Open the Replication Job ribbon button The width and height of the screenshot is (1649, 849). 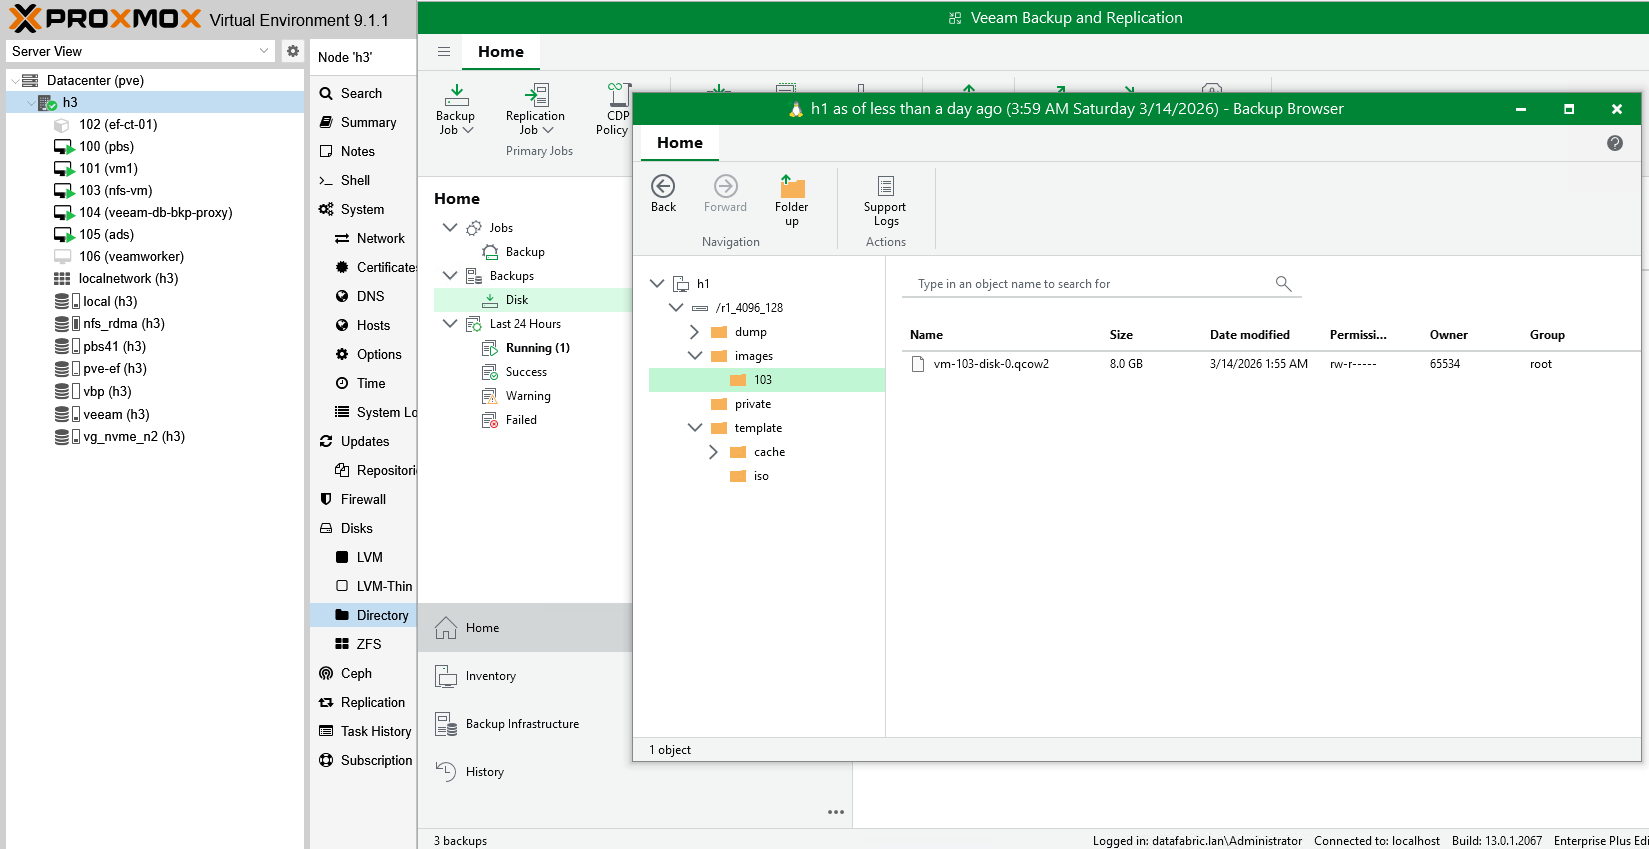pos(535,109)
